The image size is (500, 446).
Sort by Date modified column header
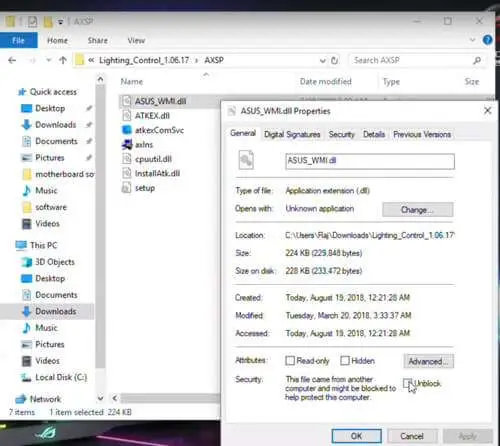coord(325,82)
